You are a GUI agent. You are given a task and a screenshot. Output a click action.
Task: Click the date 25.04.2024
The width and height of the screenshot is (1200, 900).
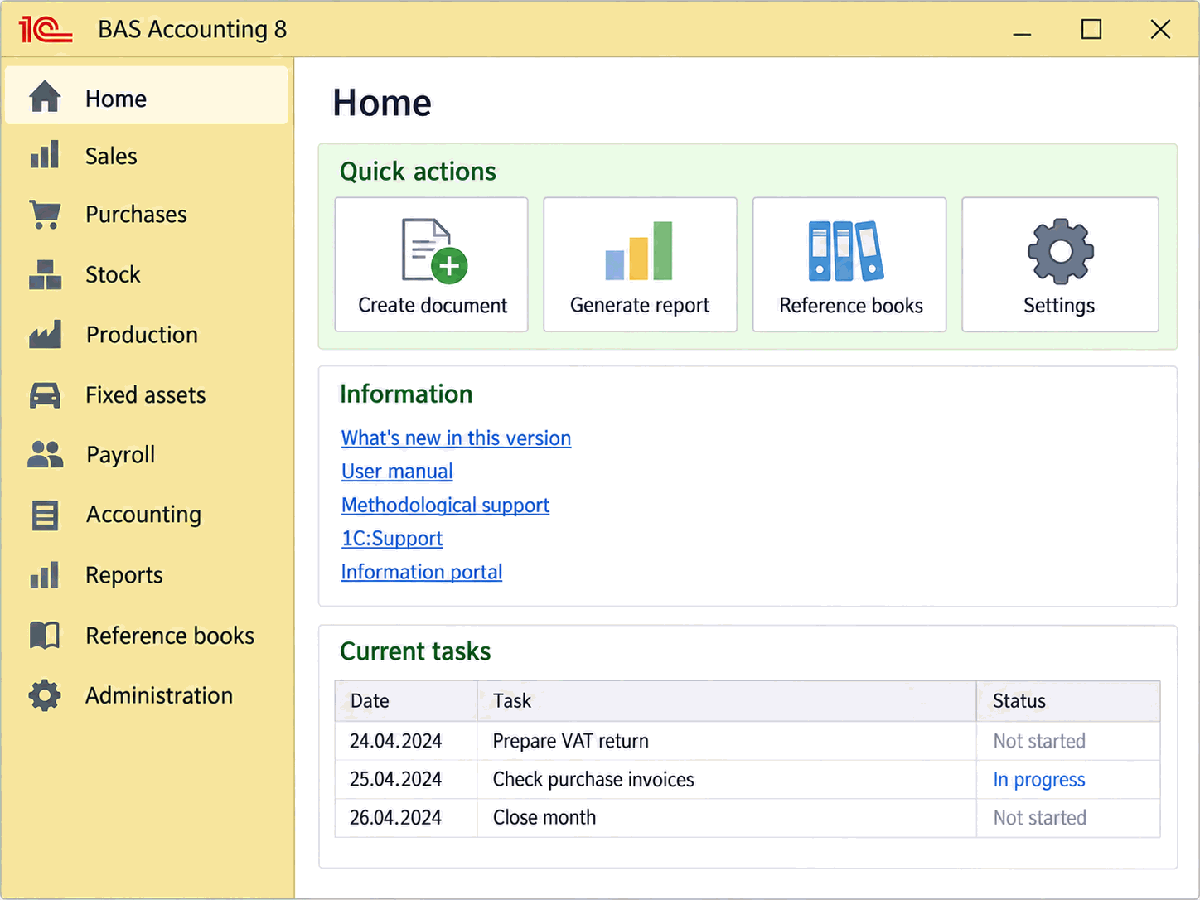point(396,779)
